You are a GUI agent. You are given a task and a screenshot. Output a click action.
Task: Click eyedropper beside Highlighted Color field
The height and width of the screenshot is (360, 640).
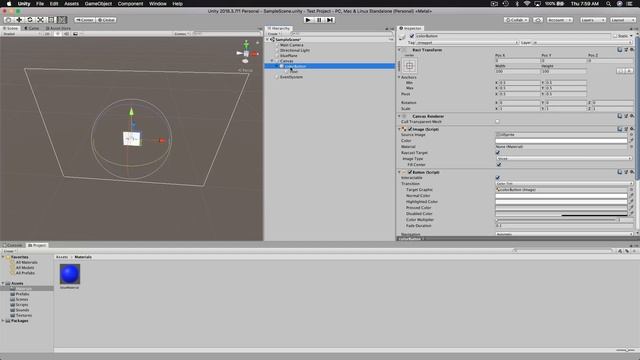[x=631, y=202]
